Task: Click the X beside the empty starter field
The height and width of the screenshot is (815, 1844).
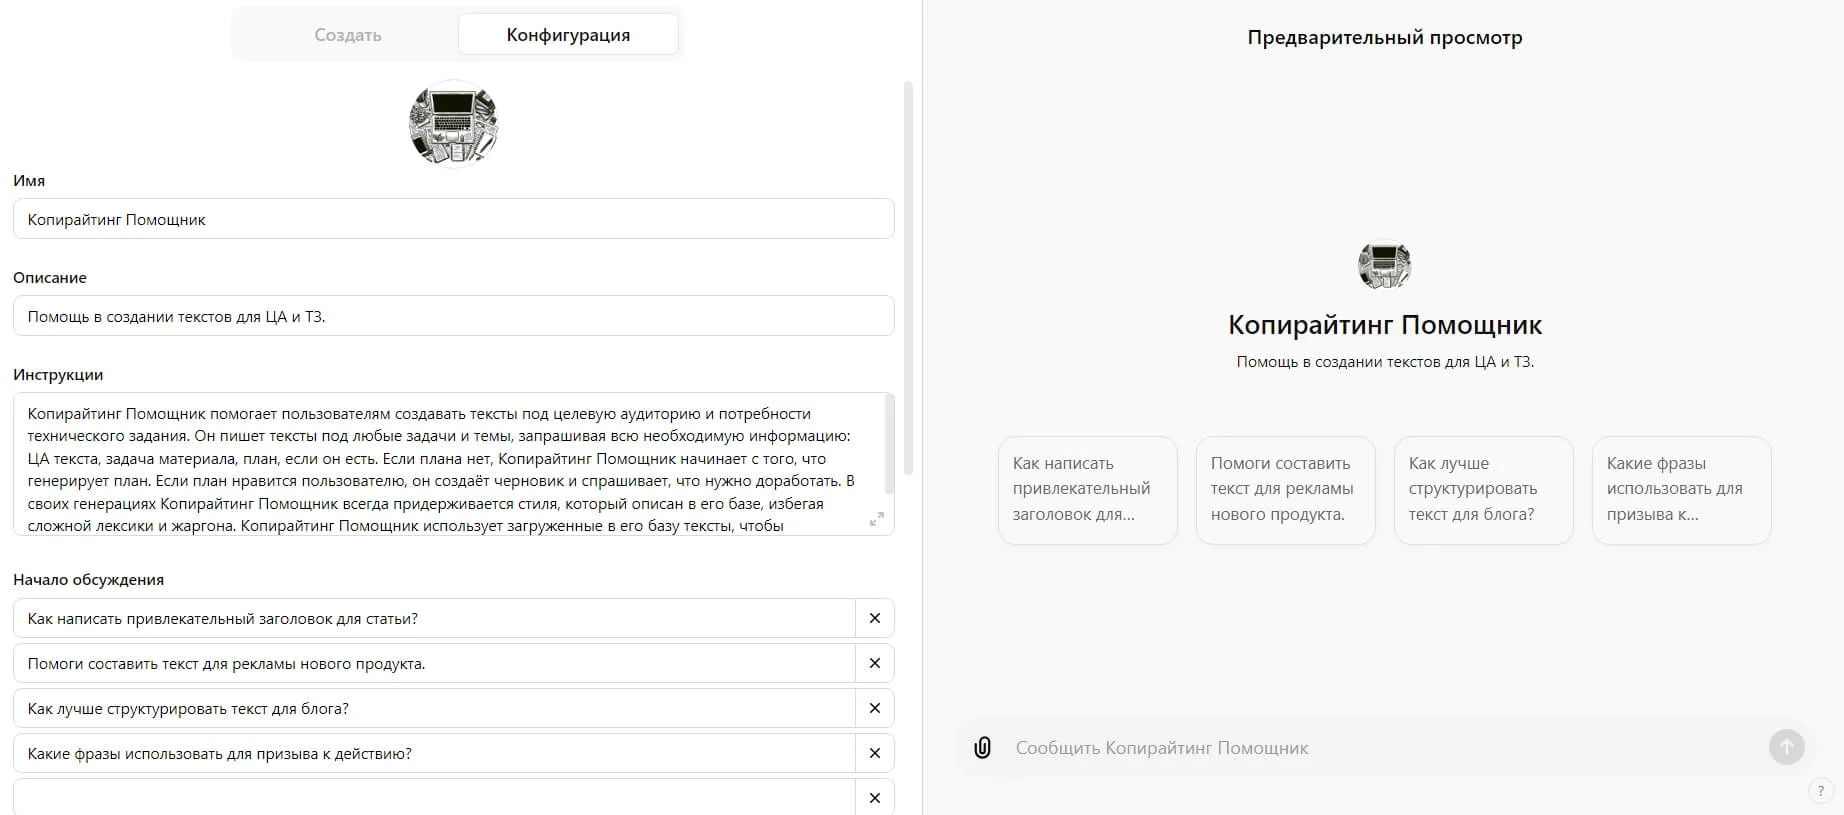Action: point(875,798)
